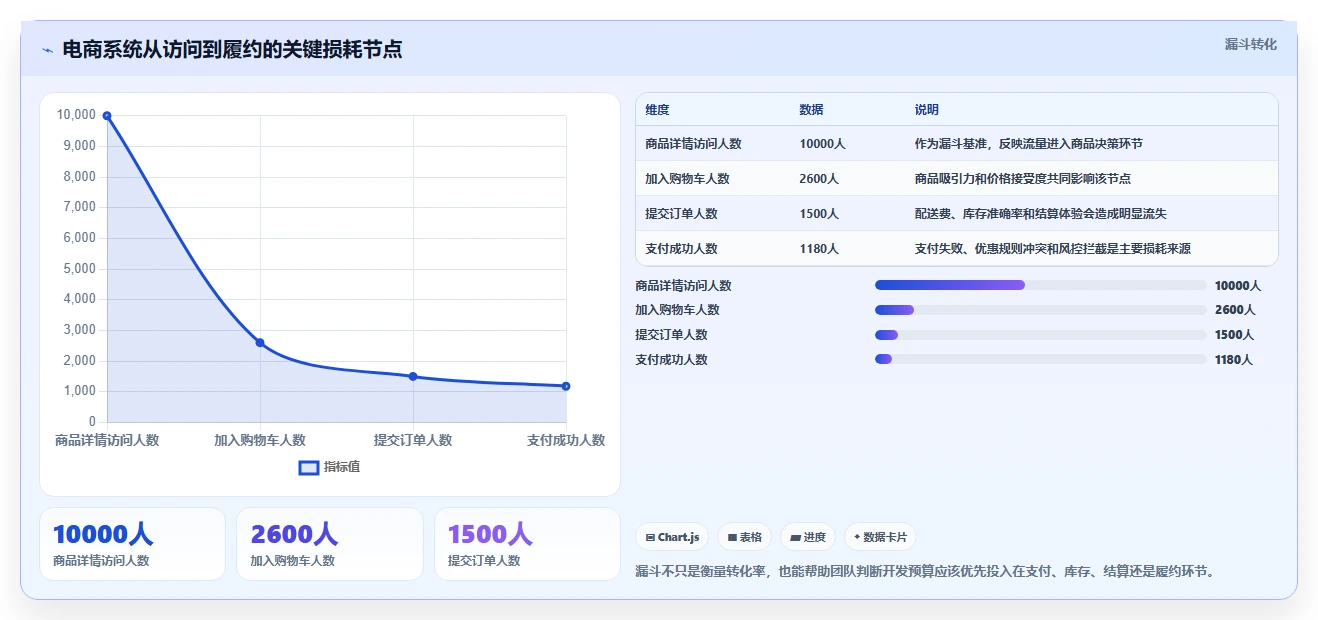Click the description 商品吸引力和价格接受度共同影响该节点
The height and width of the screenshot is (620, 1318).
coord(1022,179)
